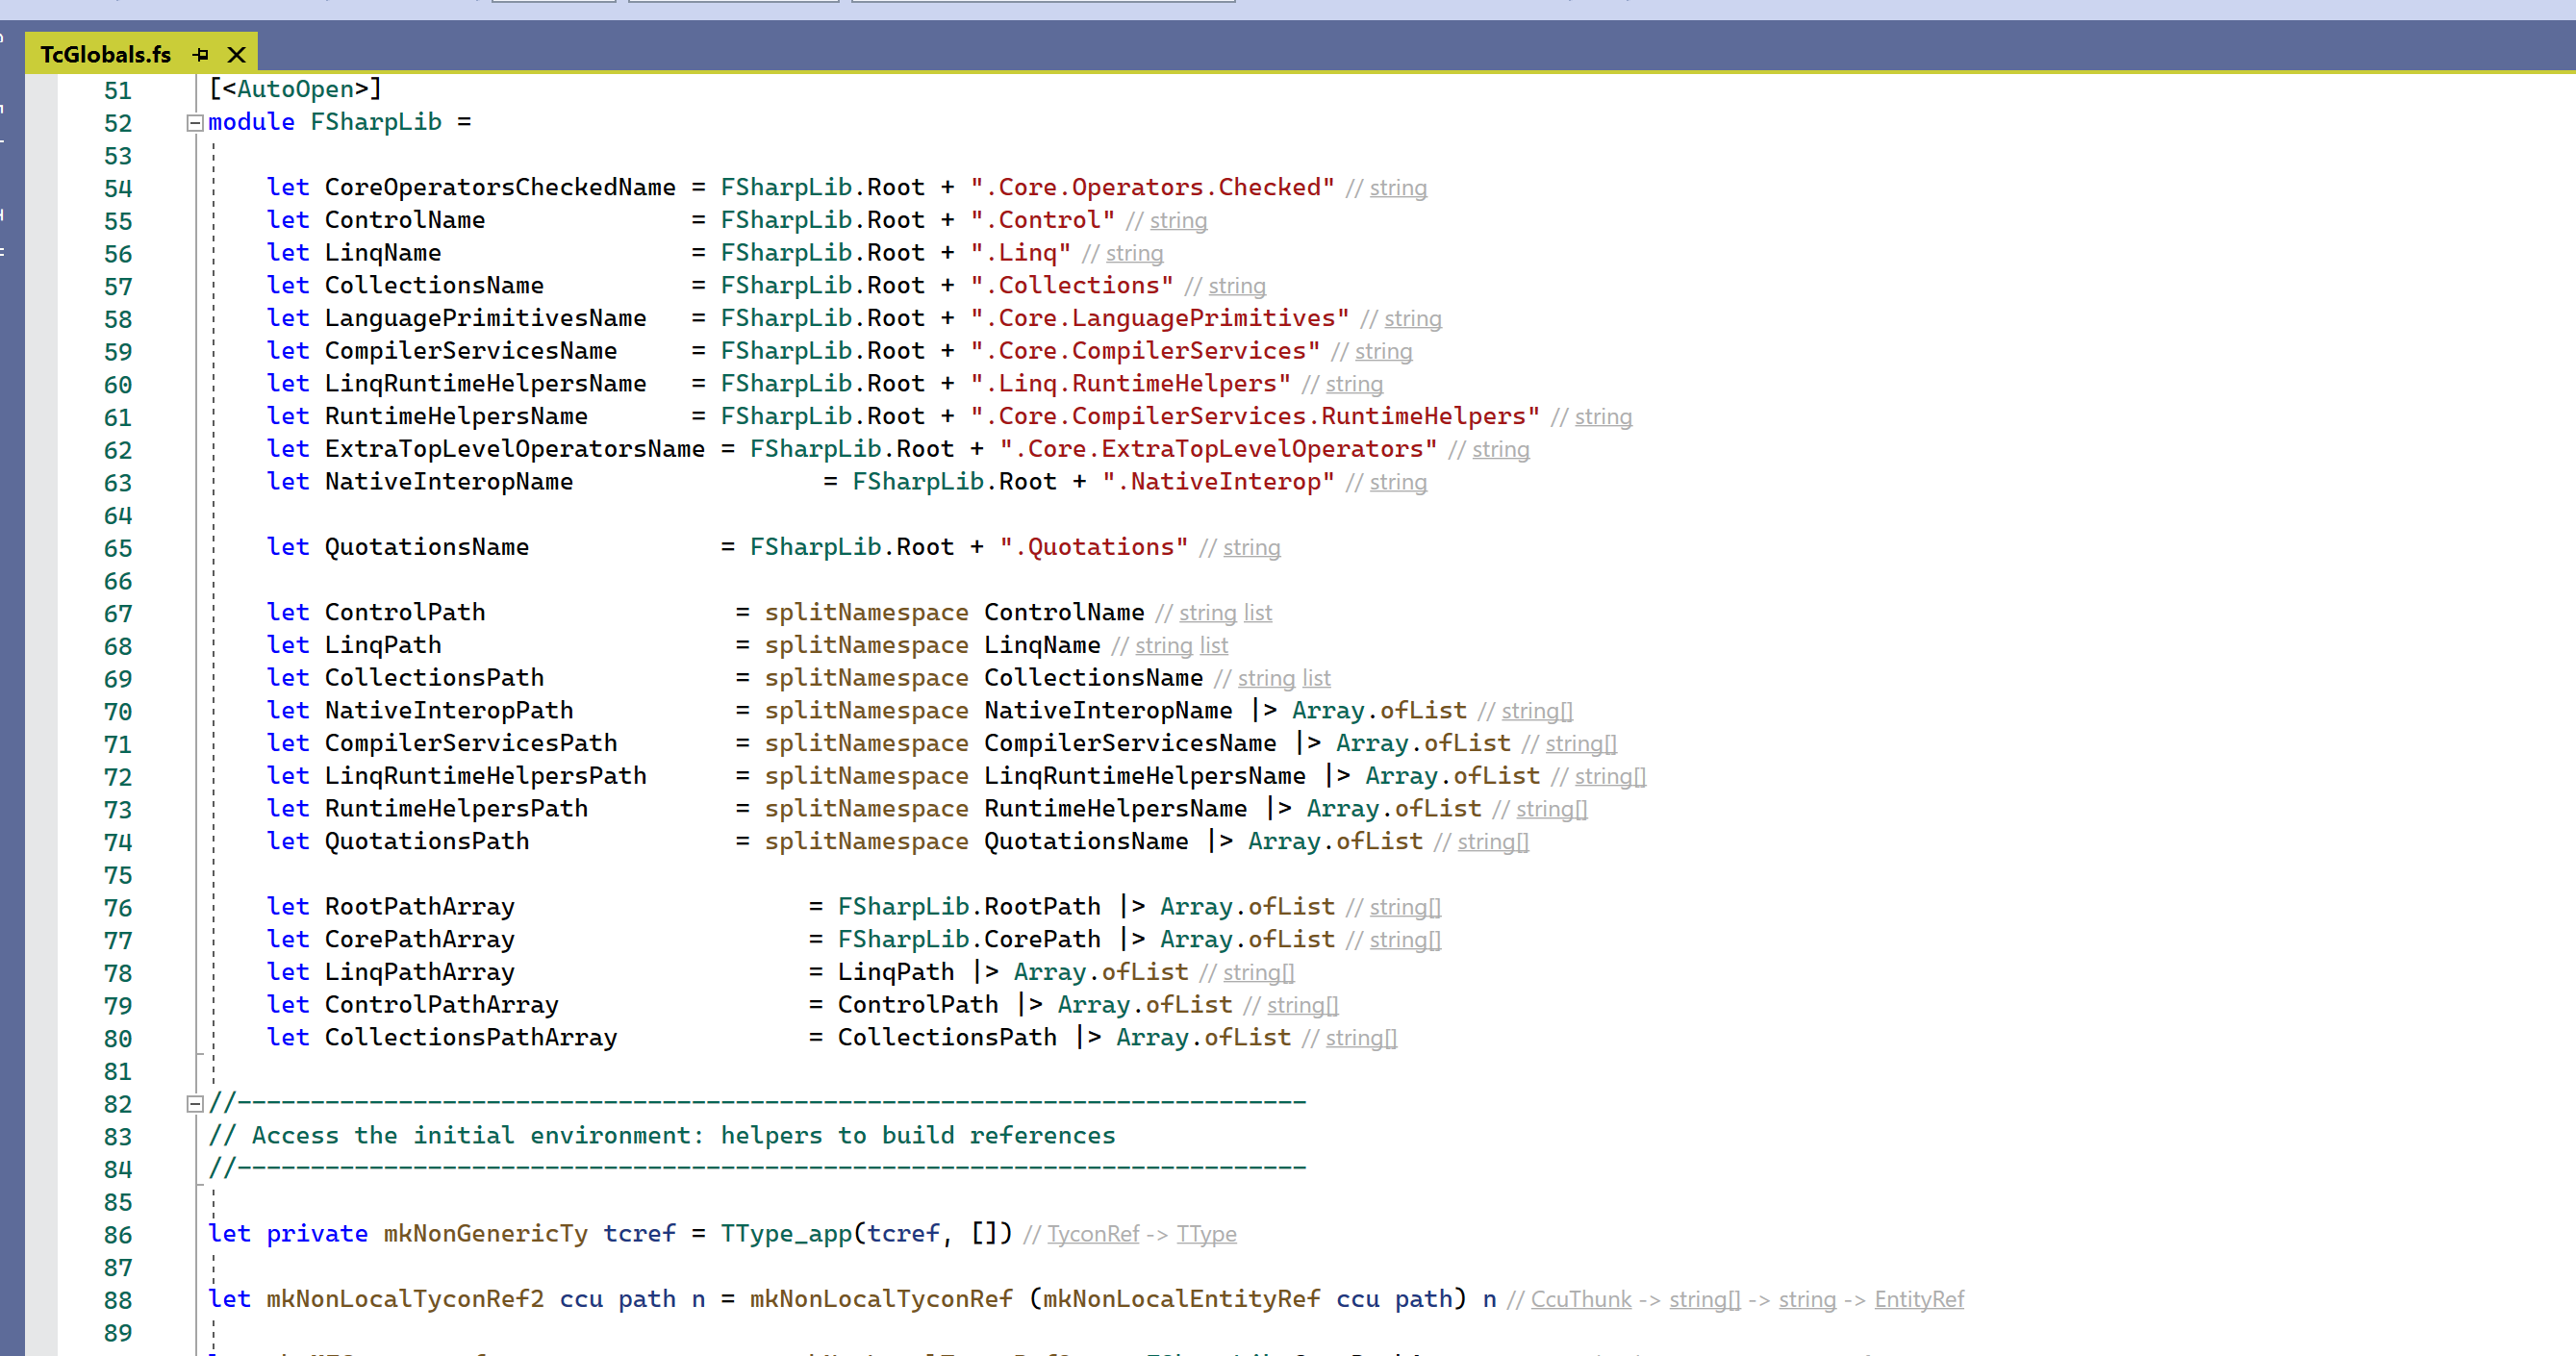Open TType type hint link on line 86

(1206, 1234)
